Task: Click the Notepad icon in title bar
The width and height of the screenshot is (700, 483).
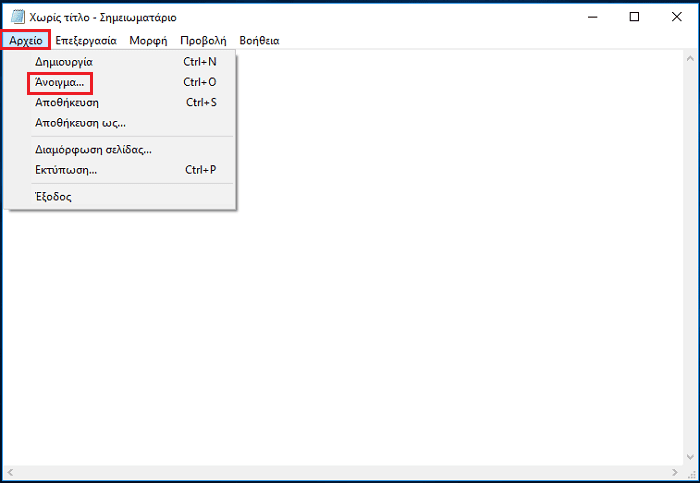Action: pos(18,17)
